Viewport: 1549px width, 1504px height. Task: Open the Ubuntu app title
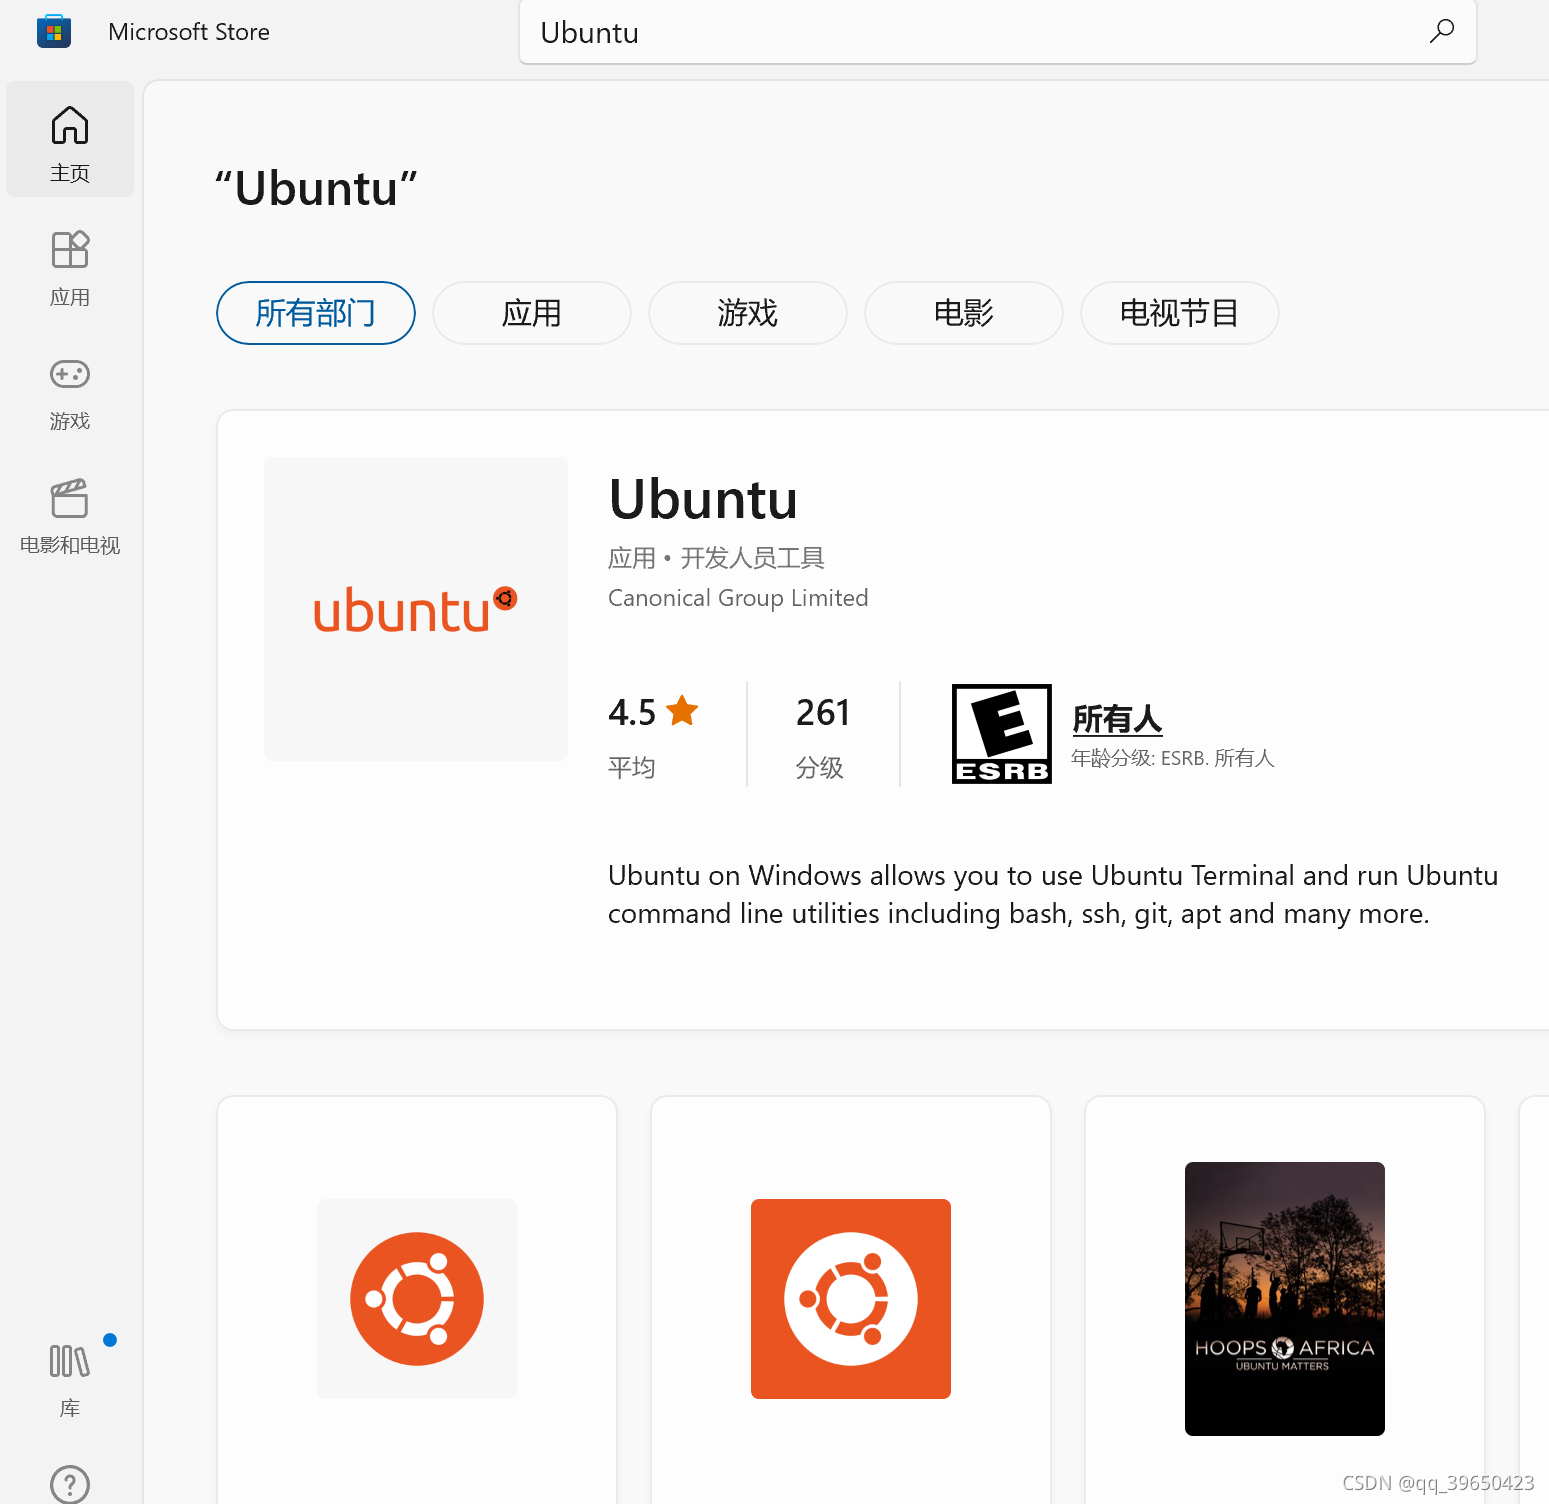703,499
